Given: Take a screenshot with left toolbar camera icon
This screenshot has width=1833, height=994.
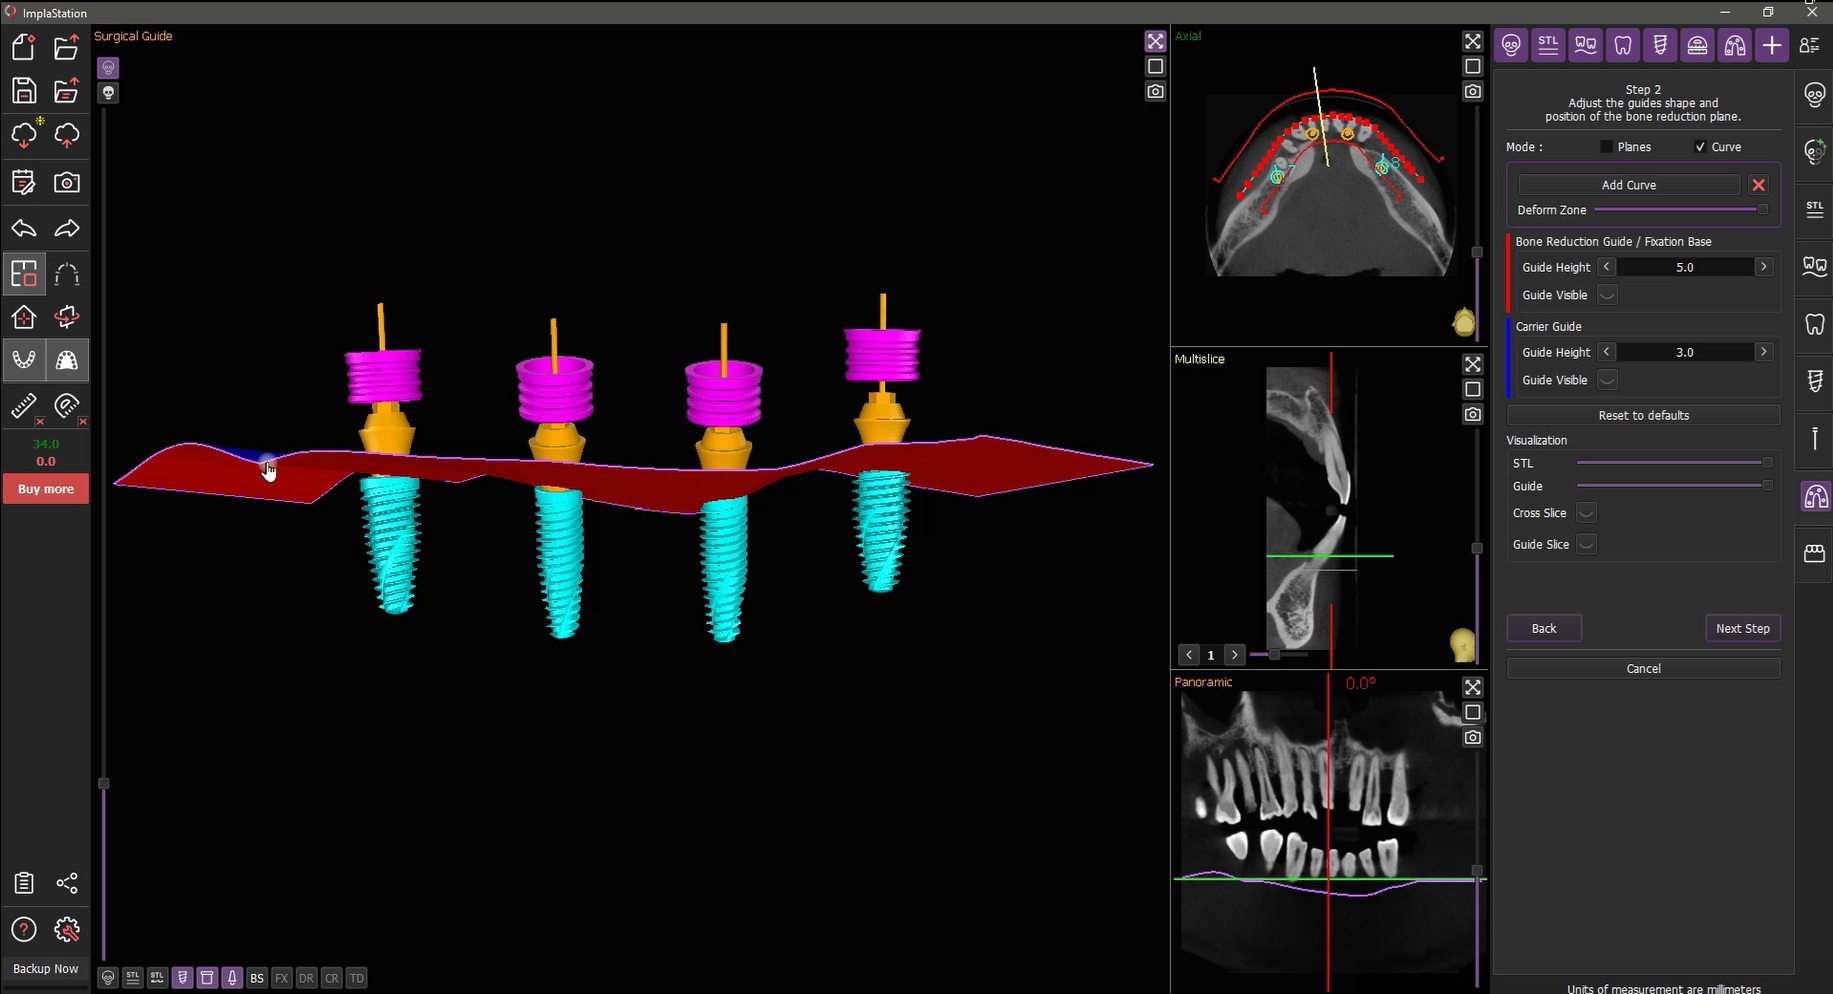Looking at the screenshot, I should pos(67,183).
